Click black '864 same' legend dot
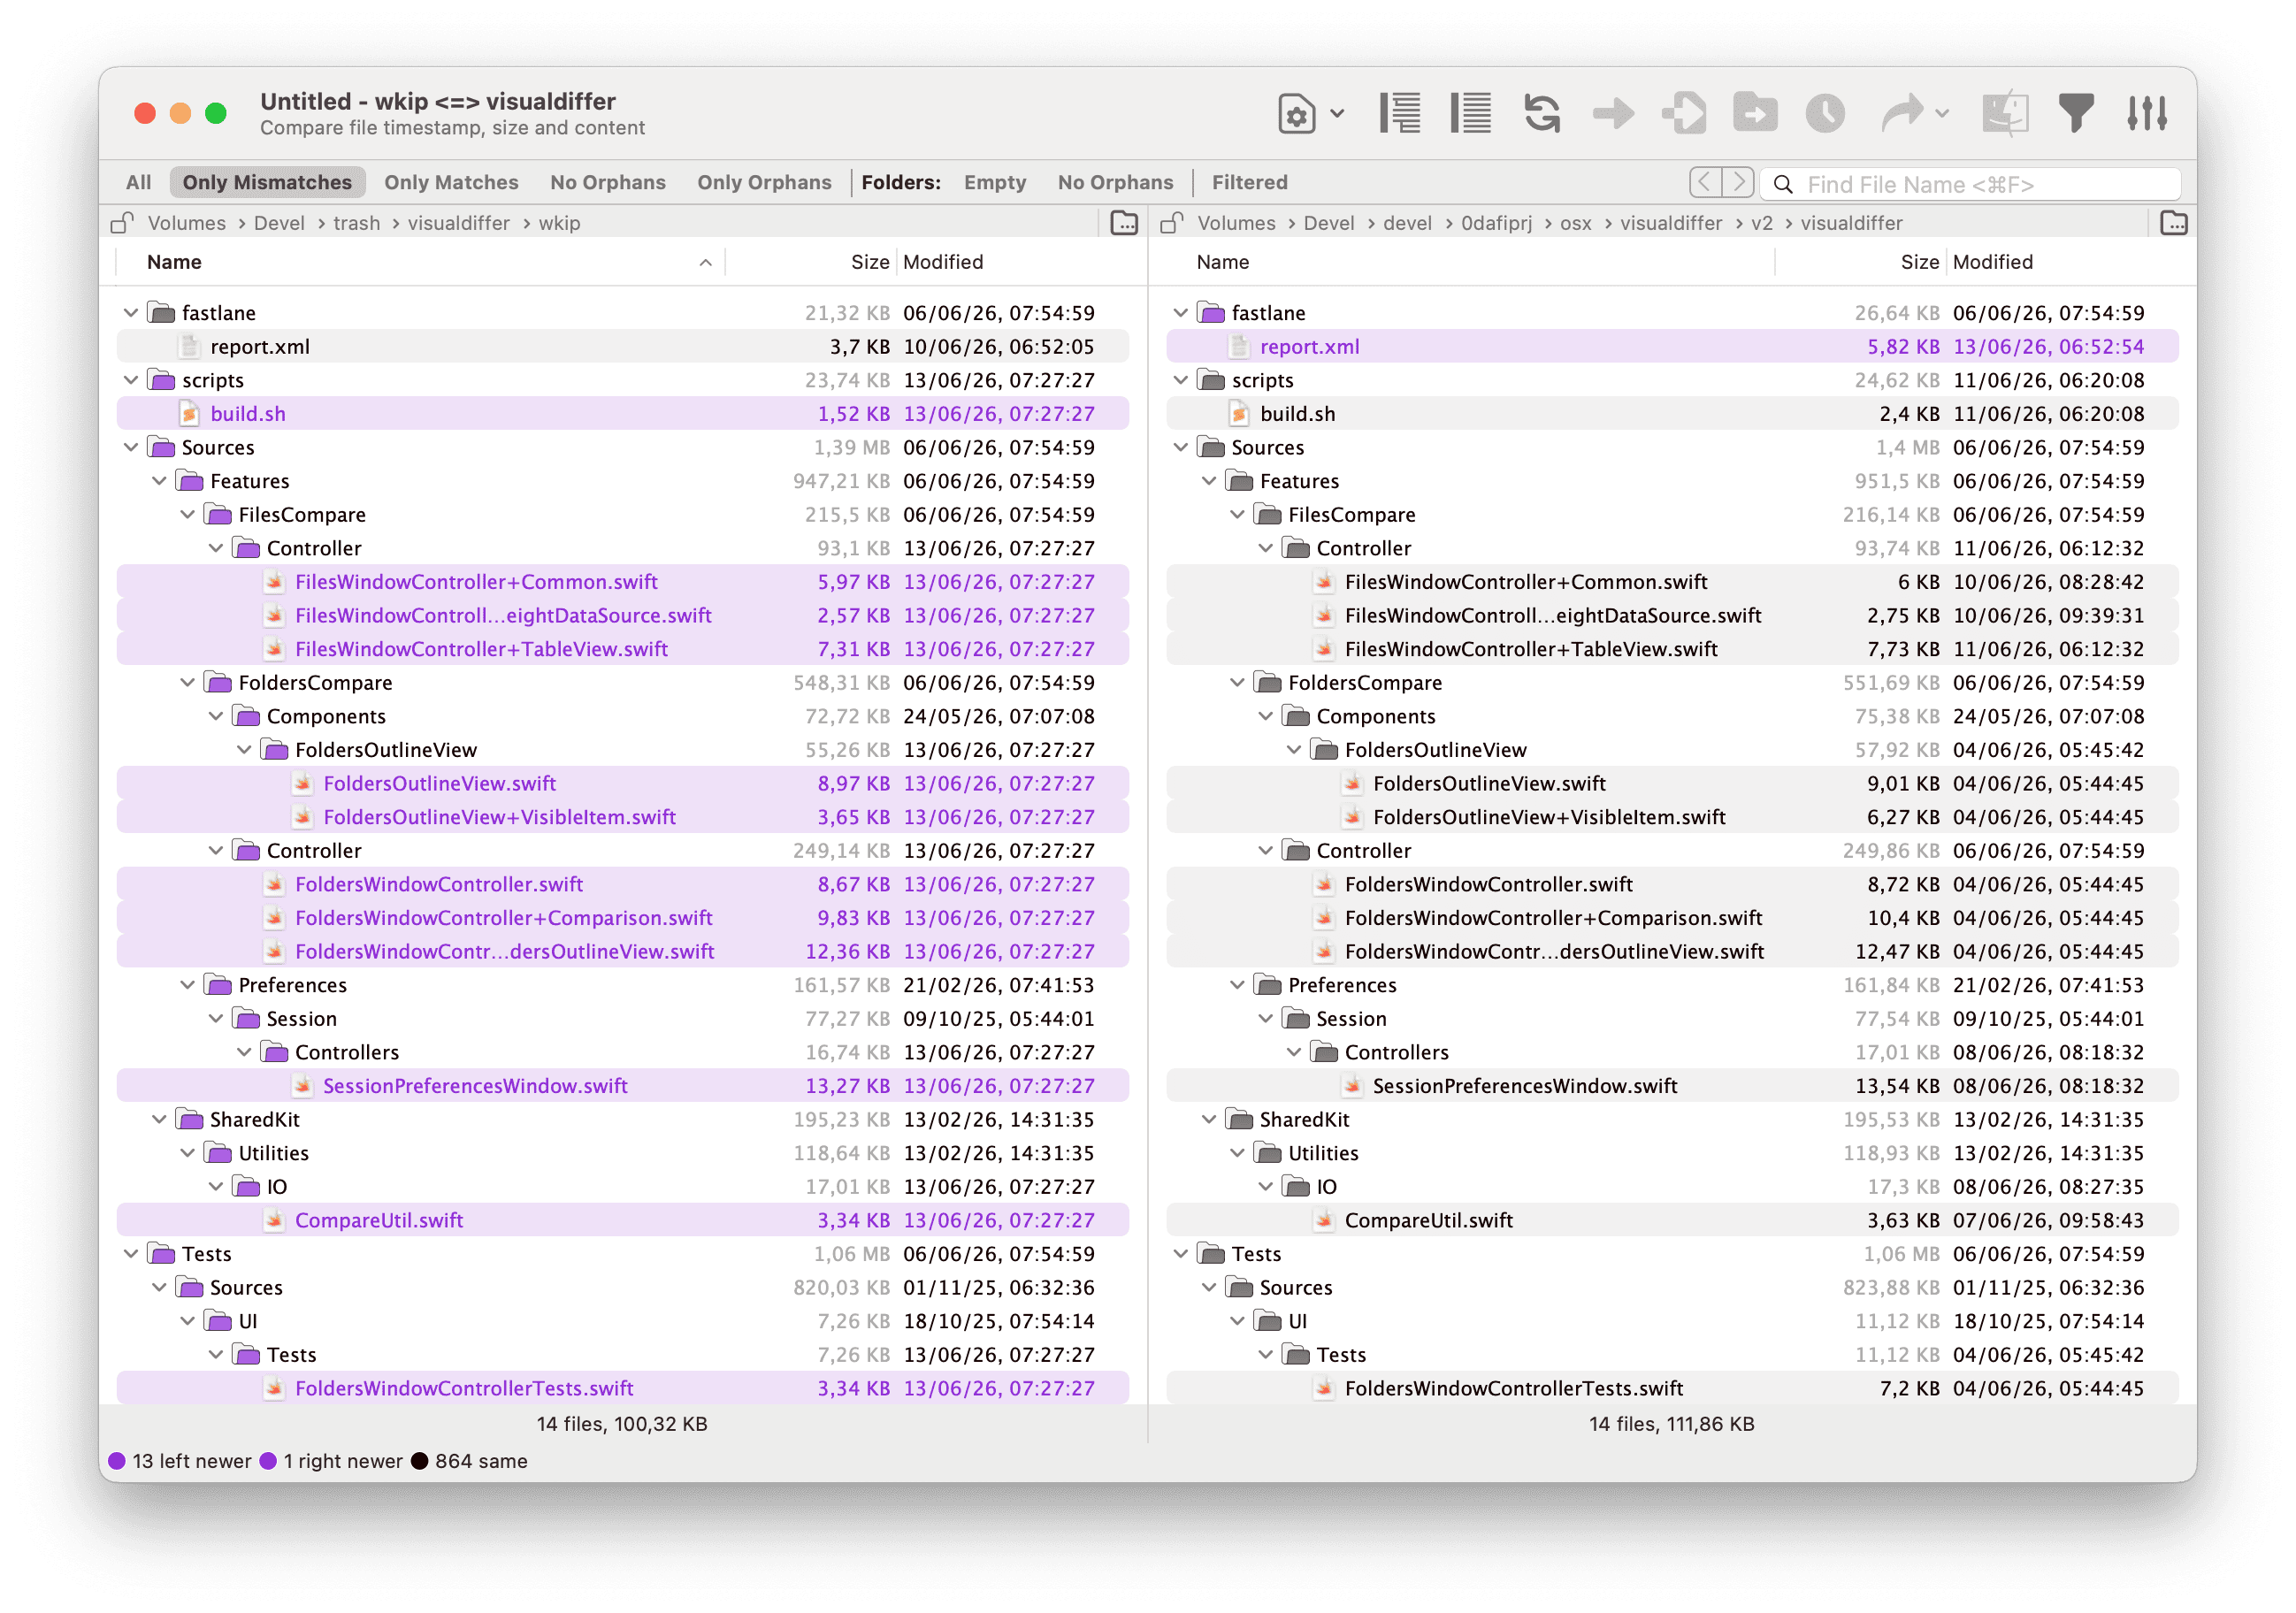Screen dimensions: 2296x1613 coord(420,1462)
